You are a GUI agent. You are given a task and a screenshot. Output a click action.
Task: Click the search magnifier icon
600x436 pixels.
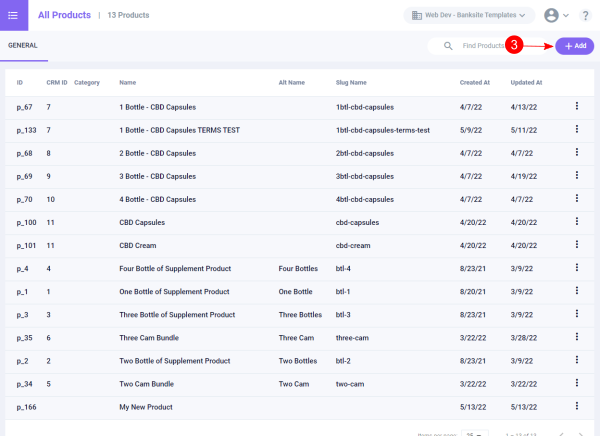click(446, 46)
